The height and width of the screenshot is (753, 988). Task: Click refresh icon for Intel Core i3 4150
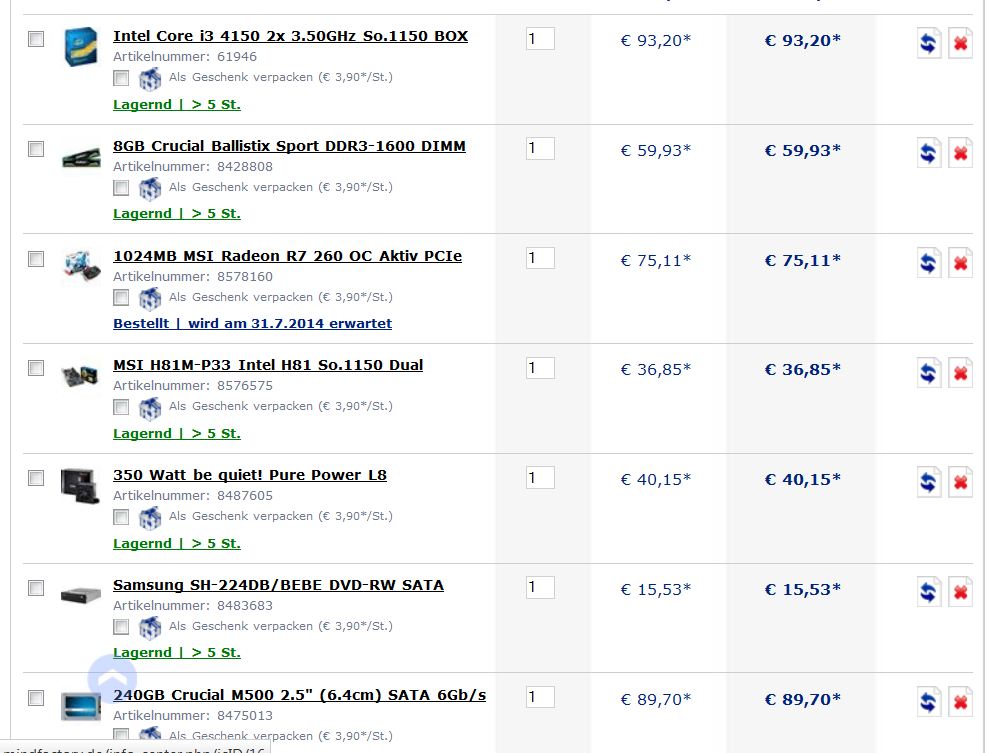928,43
